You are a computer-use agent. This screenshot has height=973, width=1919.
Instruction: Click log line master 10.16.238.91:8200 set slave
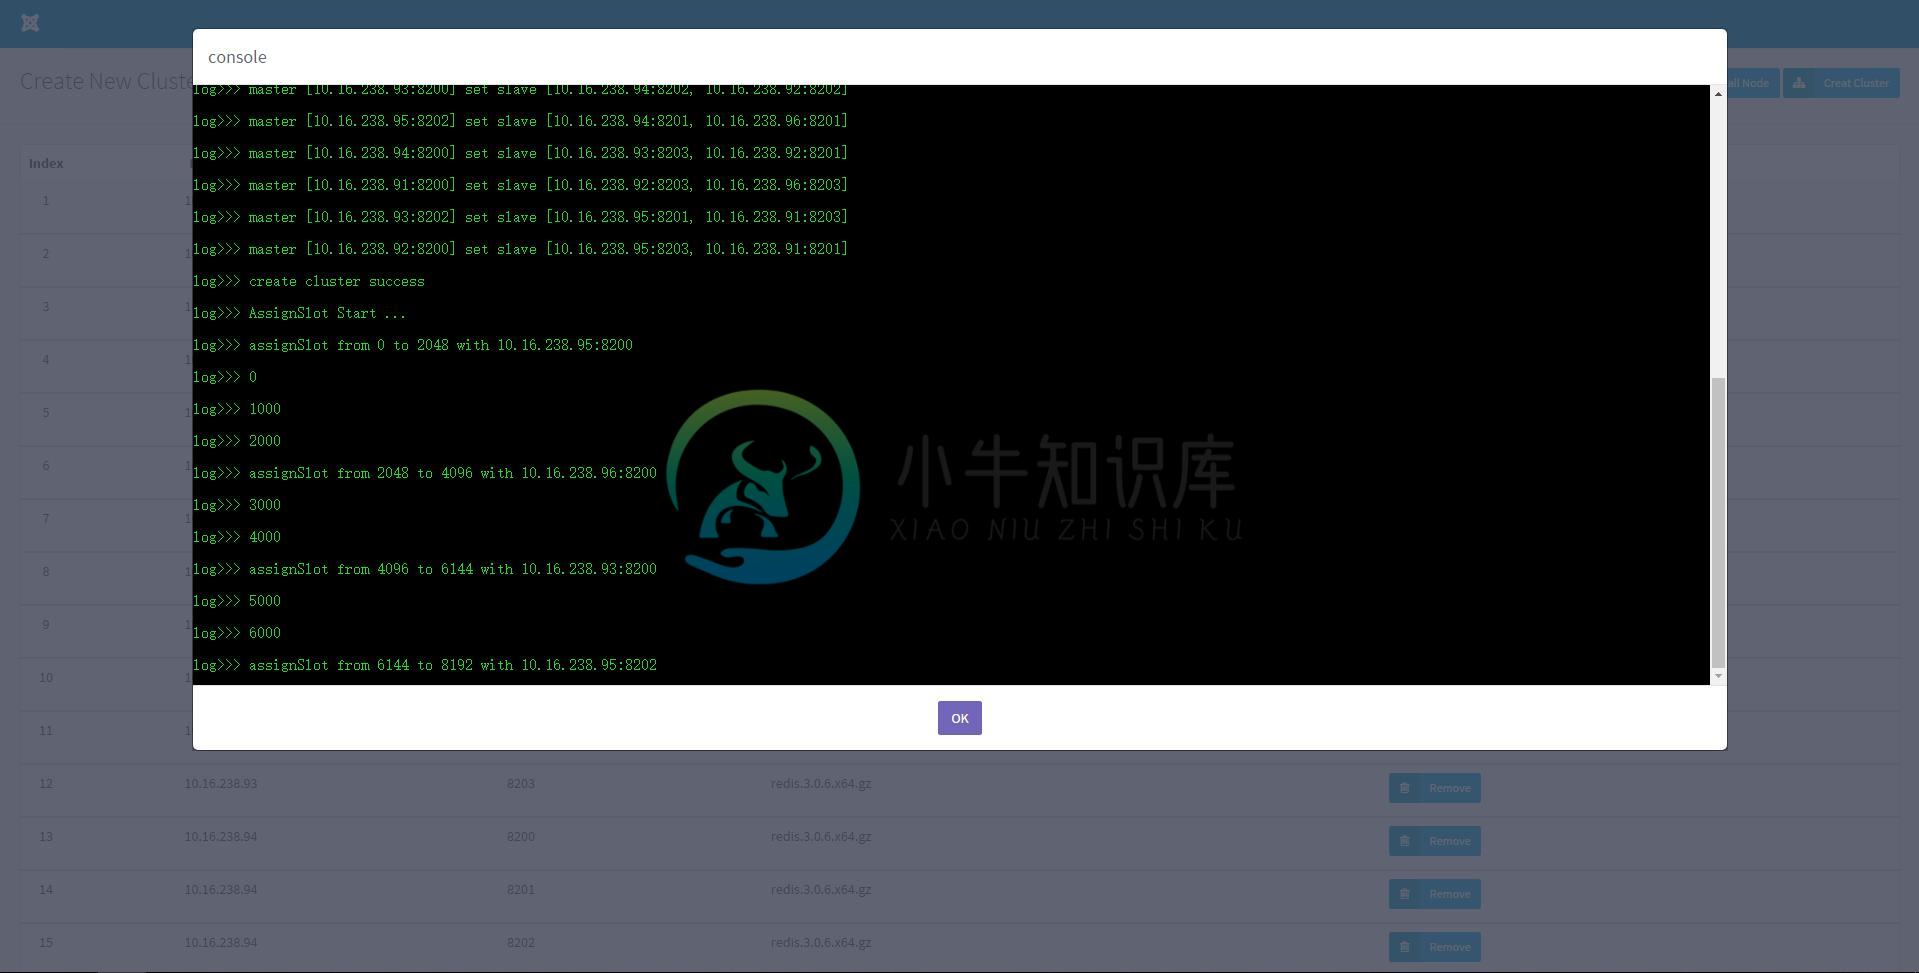(520, 185)
